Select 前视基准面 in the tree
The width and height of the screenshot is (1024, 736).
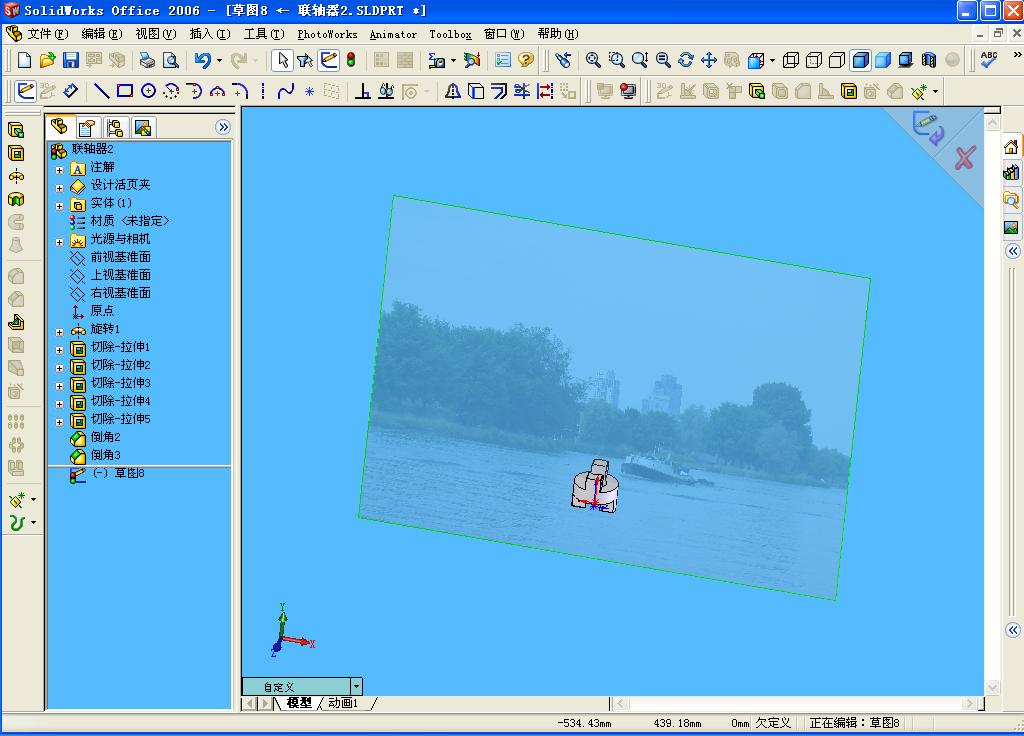(120, 257)
